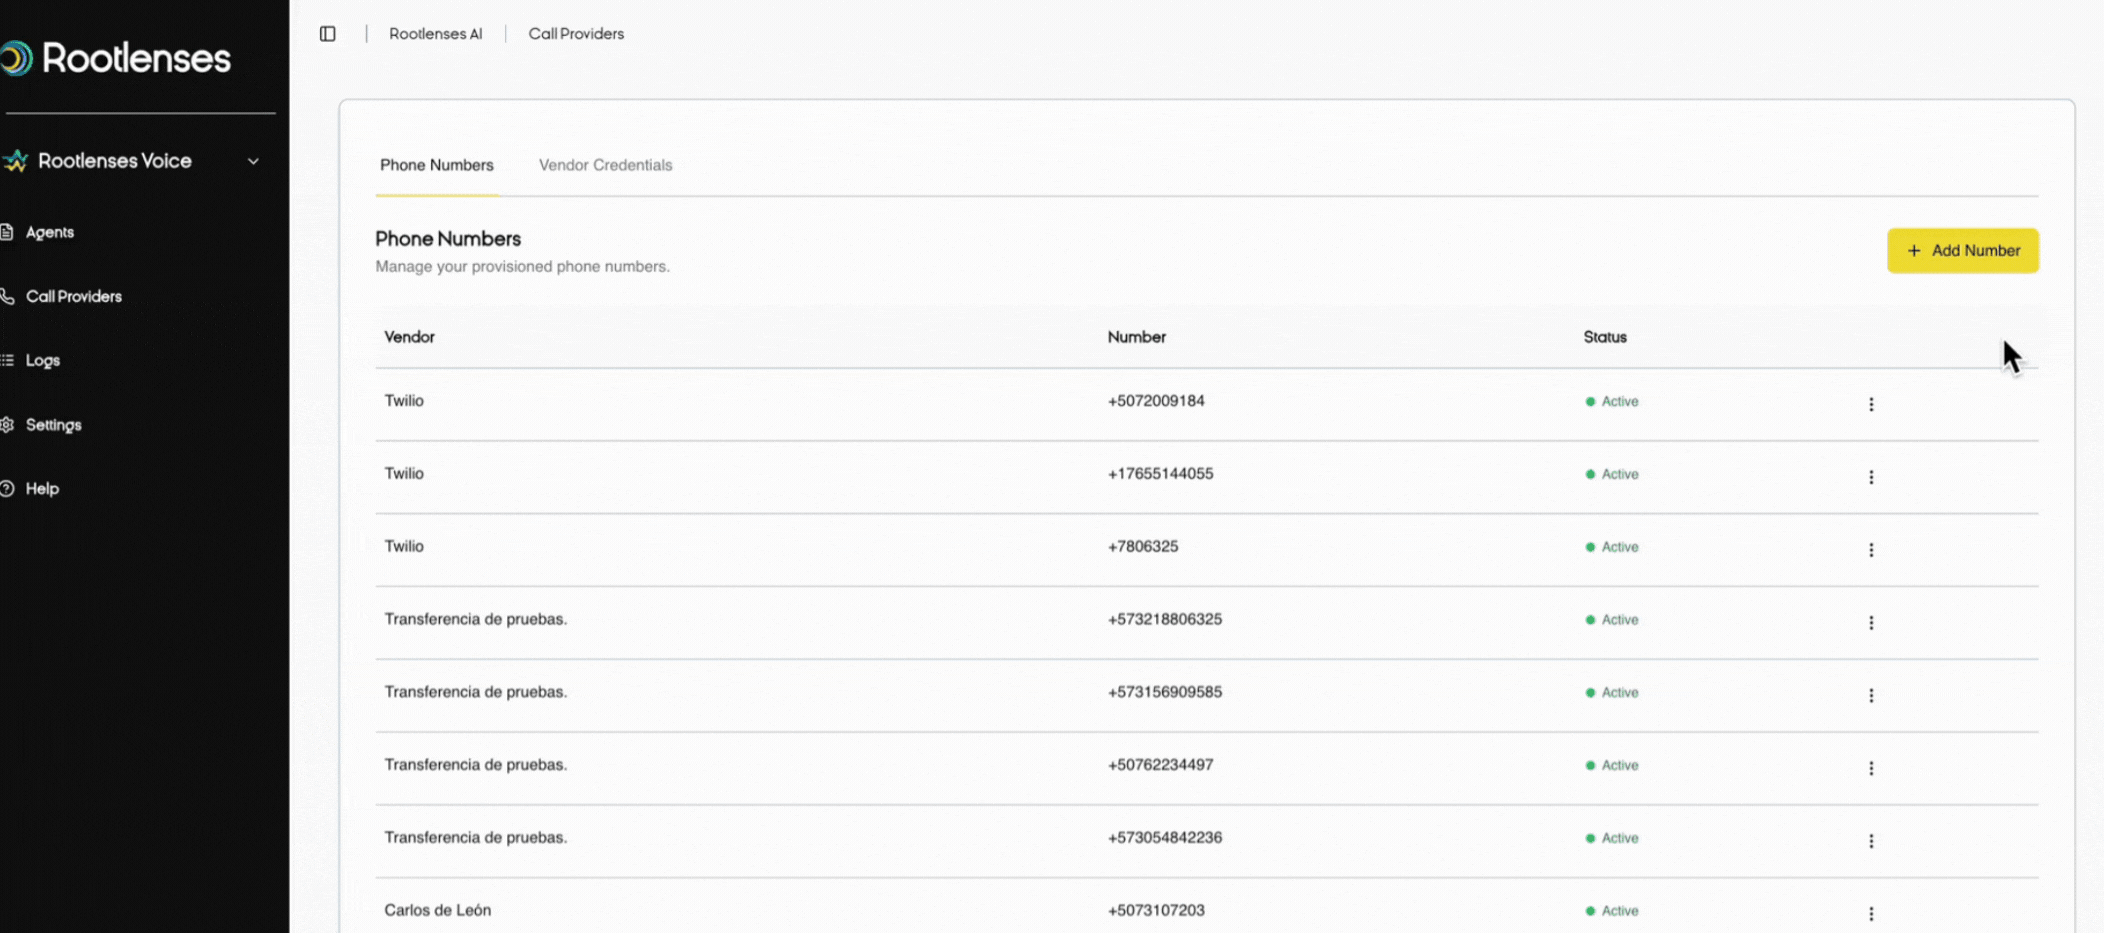The width and height of the screenshot is (2104, 933).
Task: Open Call Providers in the sidebar
Action: tap(73, 296)
